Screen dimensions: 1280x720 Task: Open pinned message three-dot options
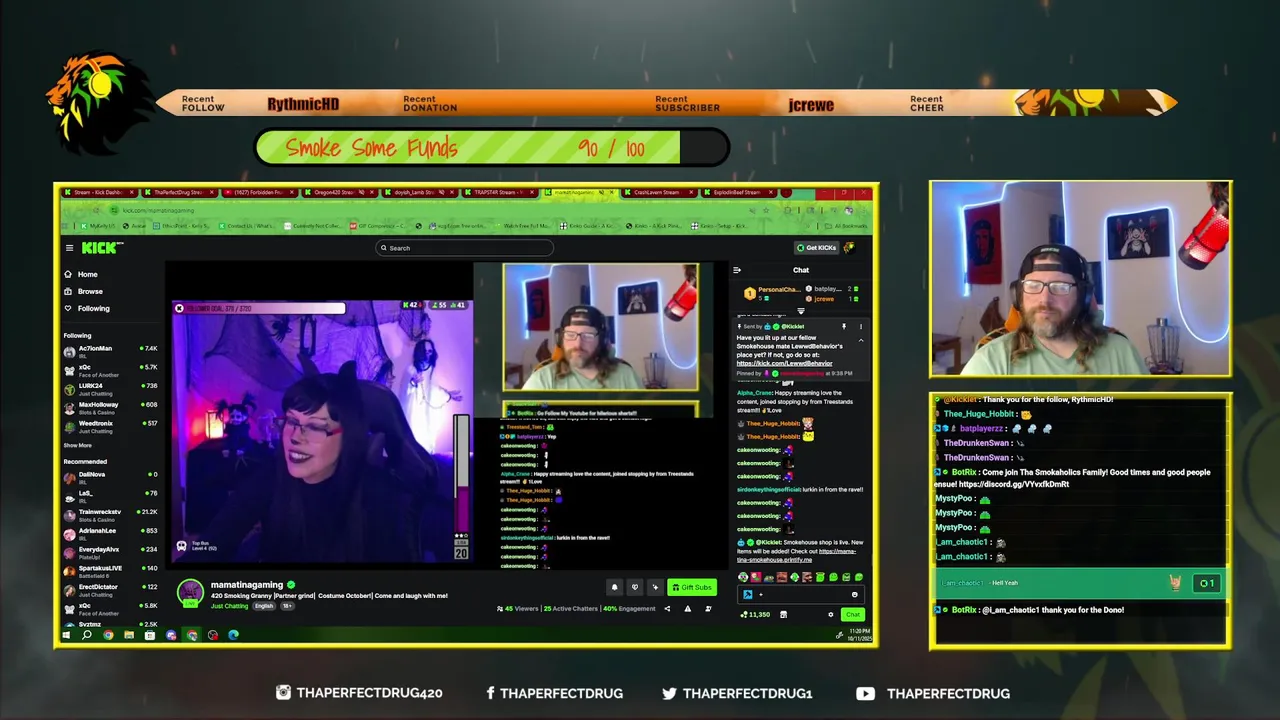pos(861,326)
